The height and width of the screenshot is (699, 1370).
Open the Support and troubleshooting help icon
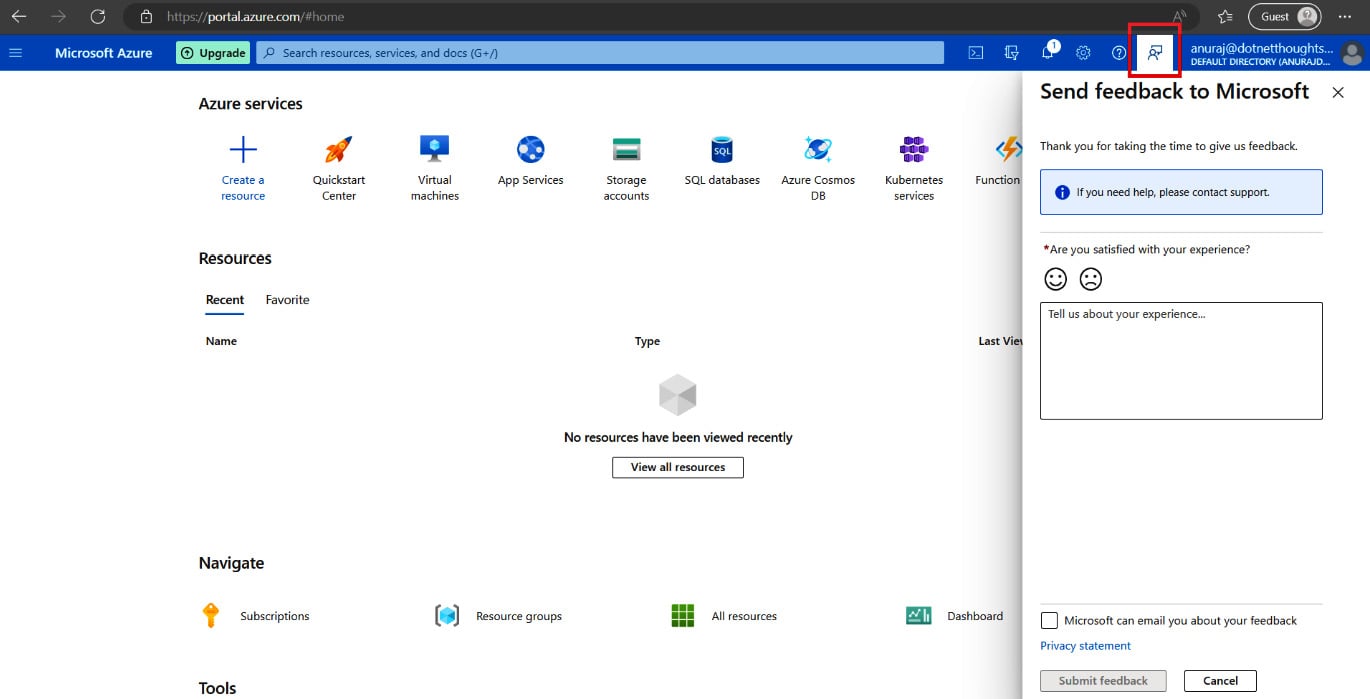pyautogui.click(x=1119, y=53)
